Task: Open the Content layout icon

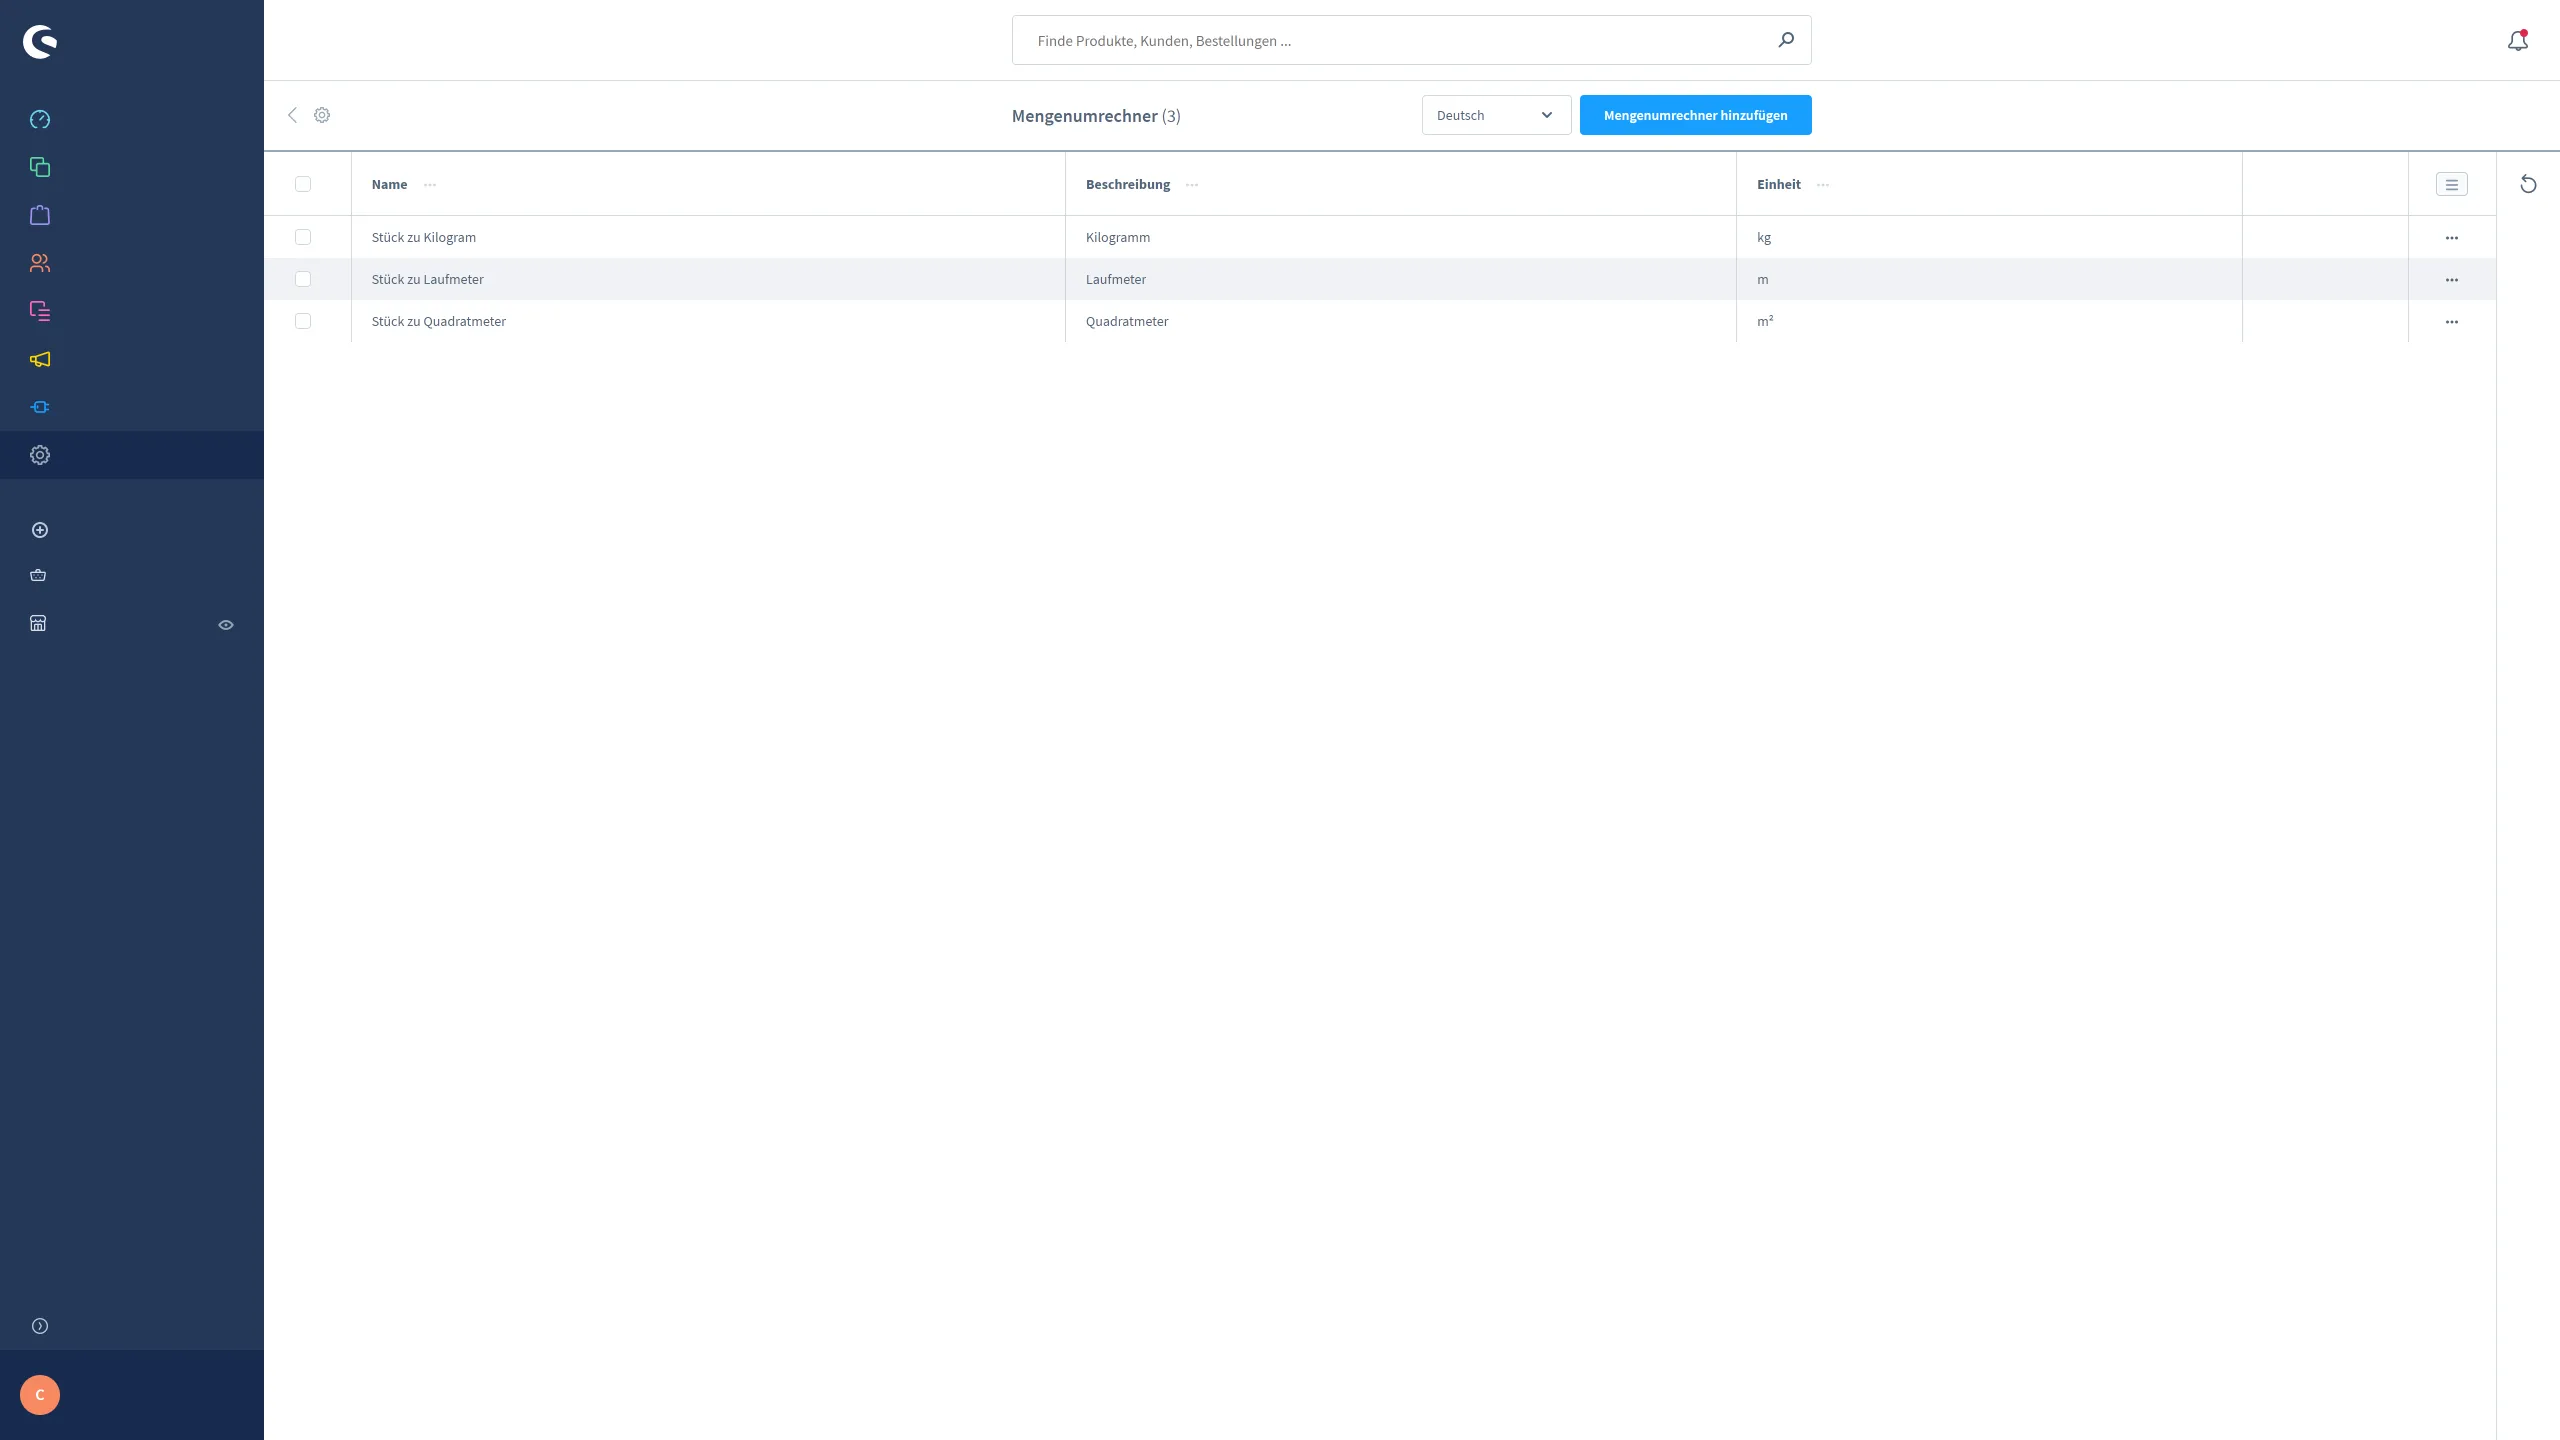Action: (x=40, y=311)
